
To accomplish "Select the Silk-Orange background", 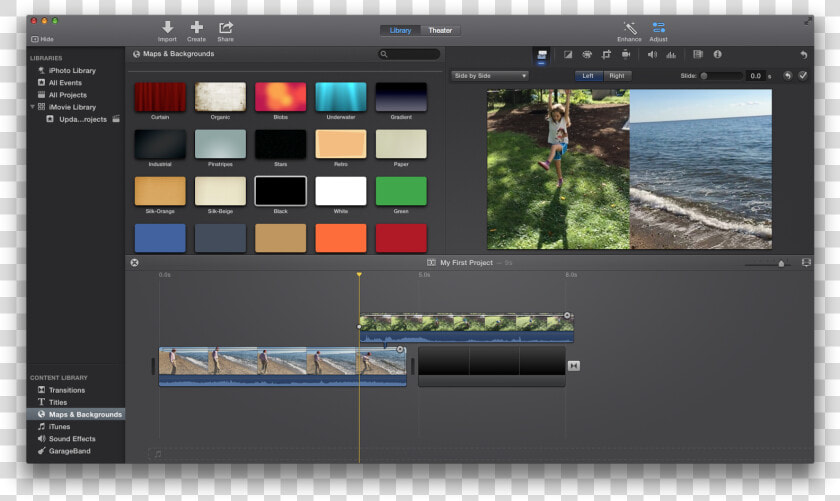I will click(160, 191).
